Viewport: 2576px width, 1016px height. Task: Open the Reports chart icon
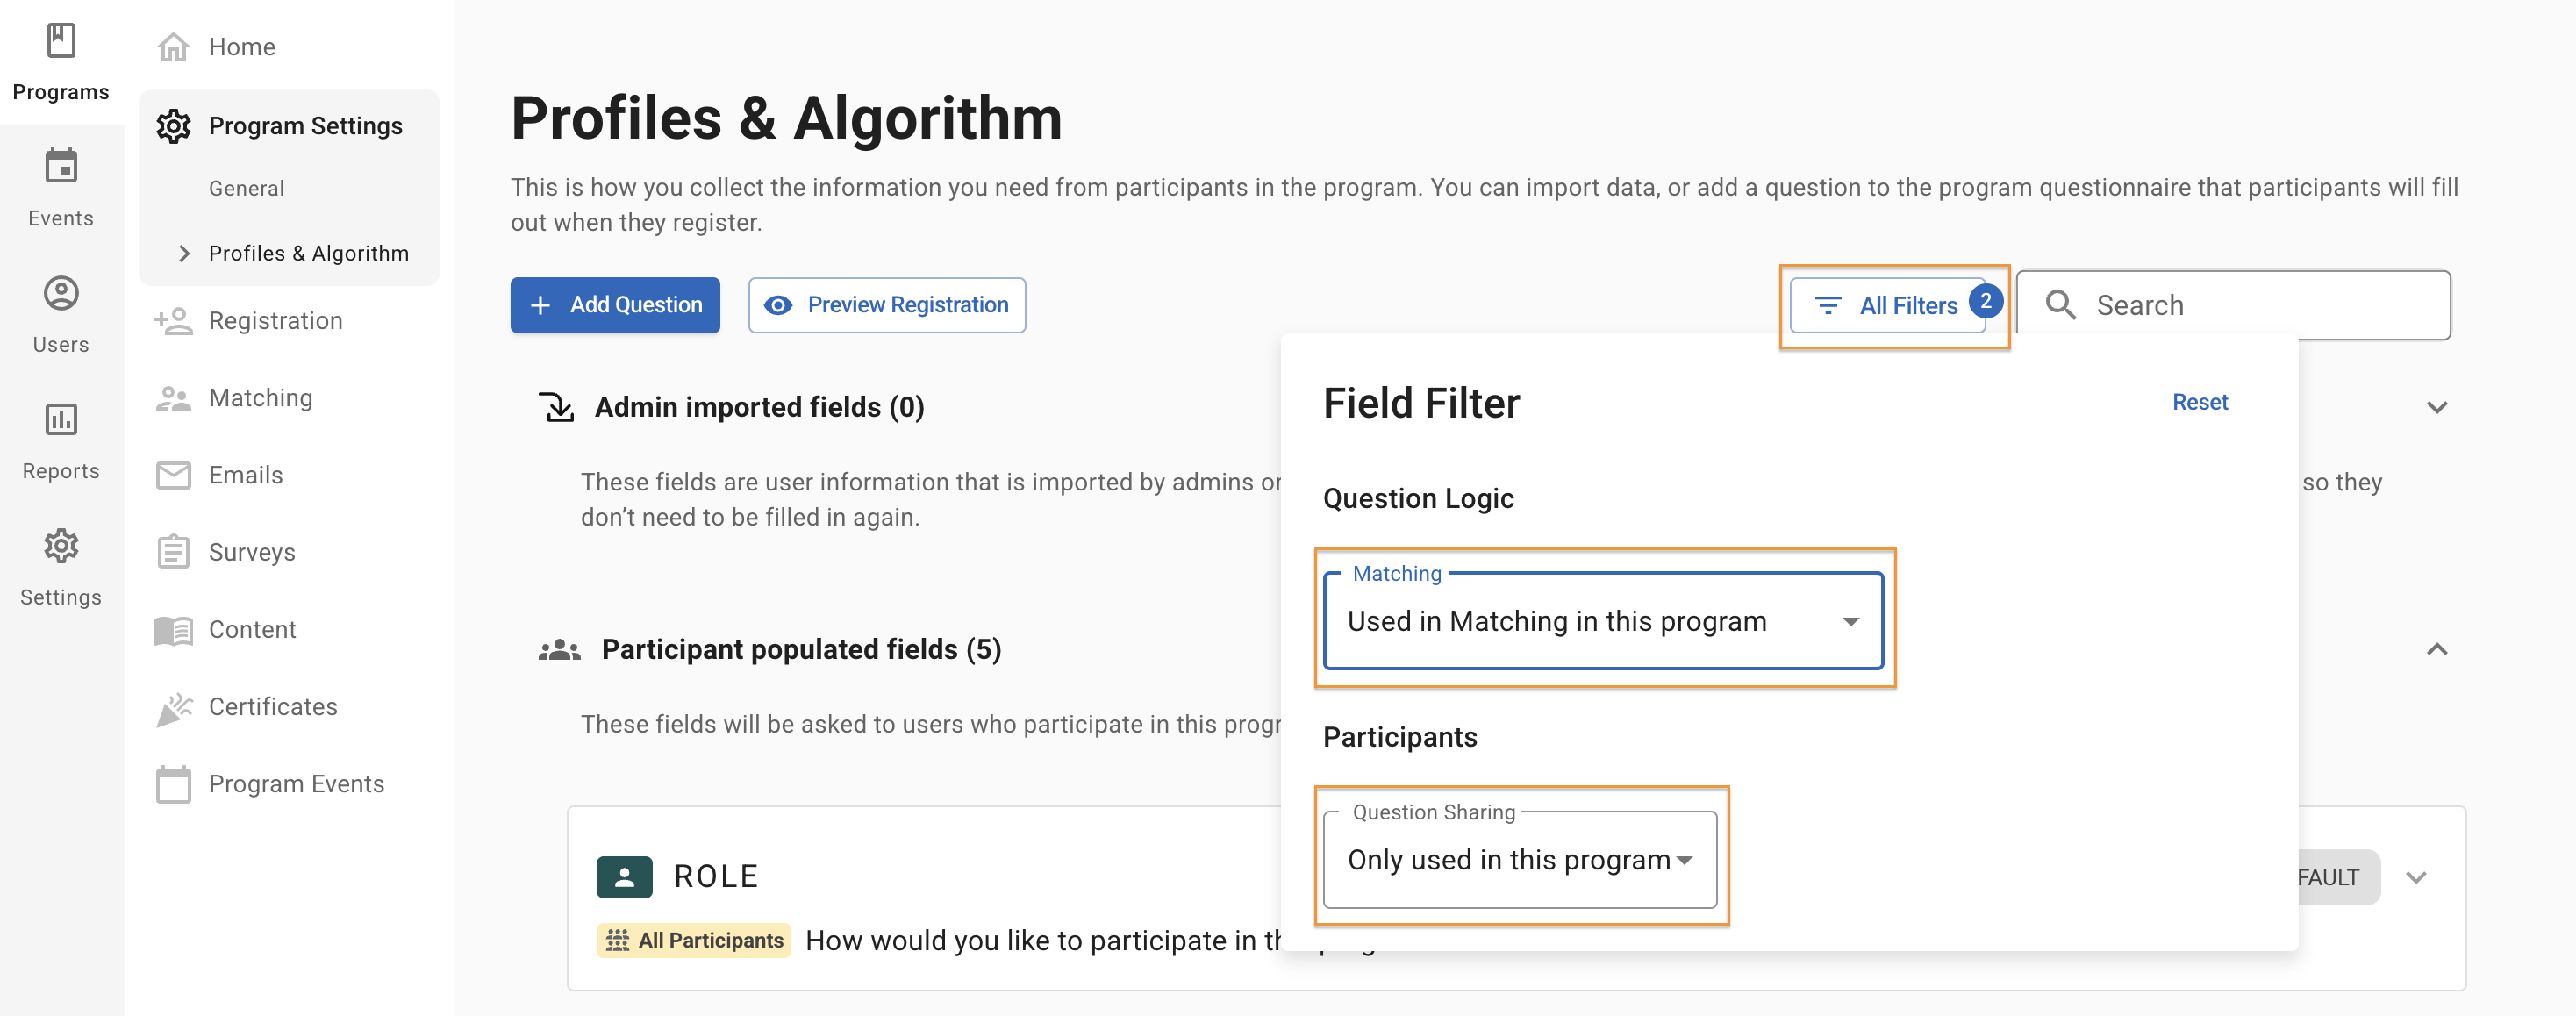tap(61, 419)
